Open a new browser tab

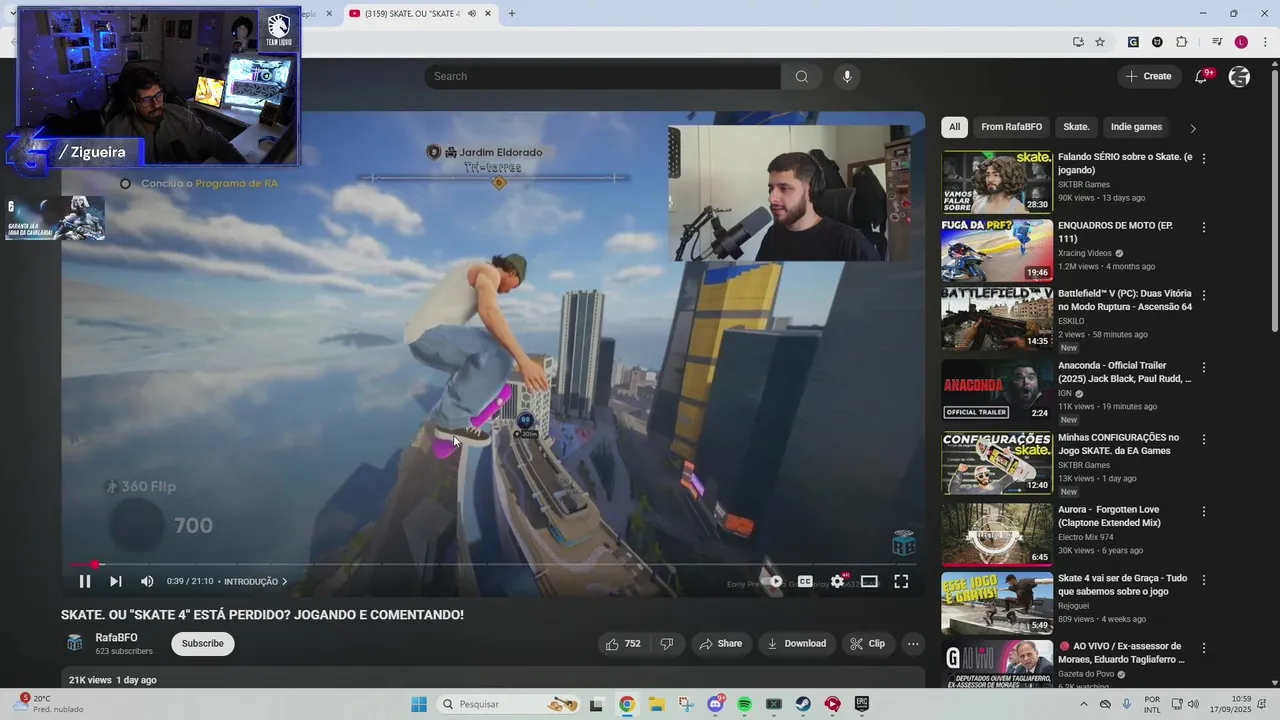coord(512,14)
